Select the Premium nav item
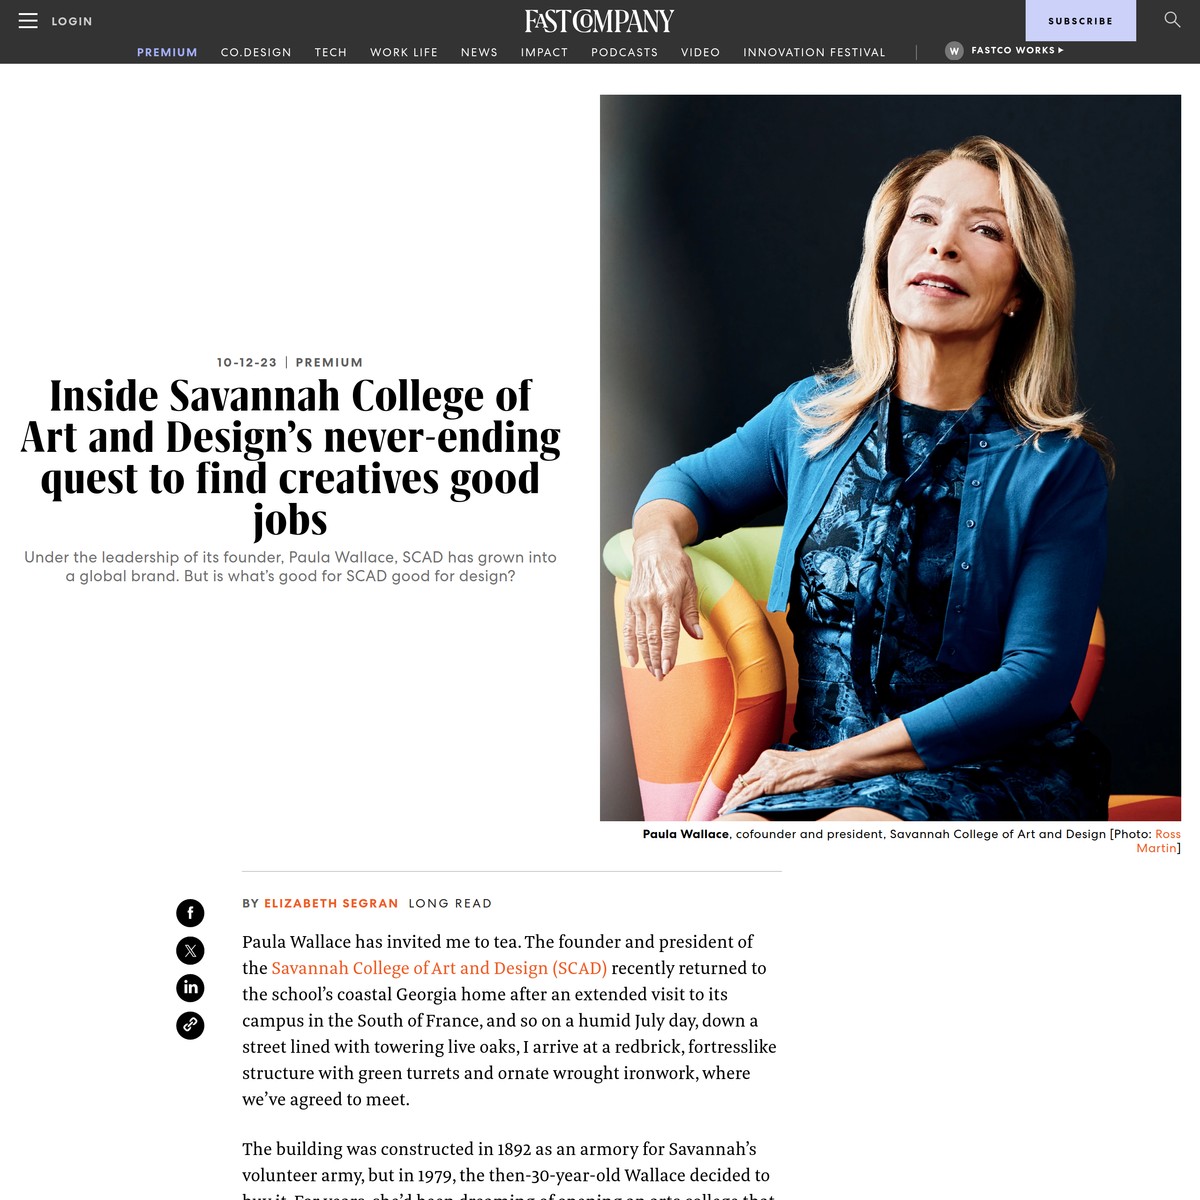Screen dimensions: 1200x1200 [167, 52]
